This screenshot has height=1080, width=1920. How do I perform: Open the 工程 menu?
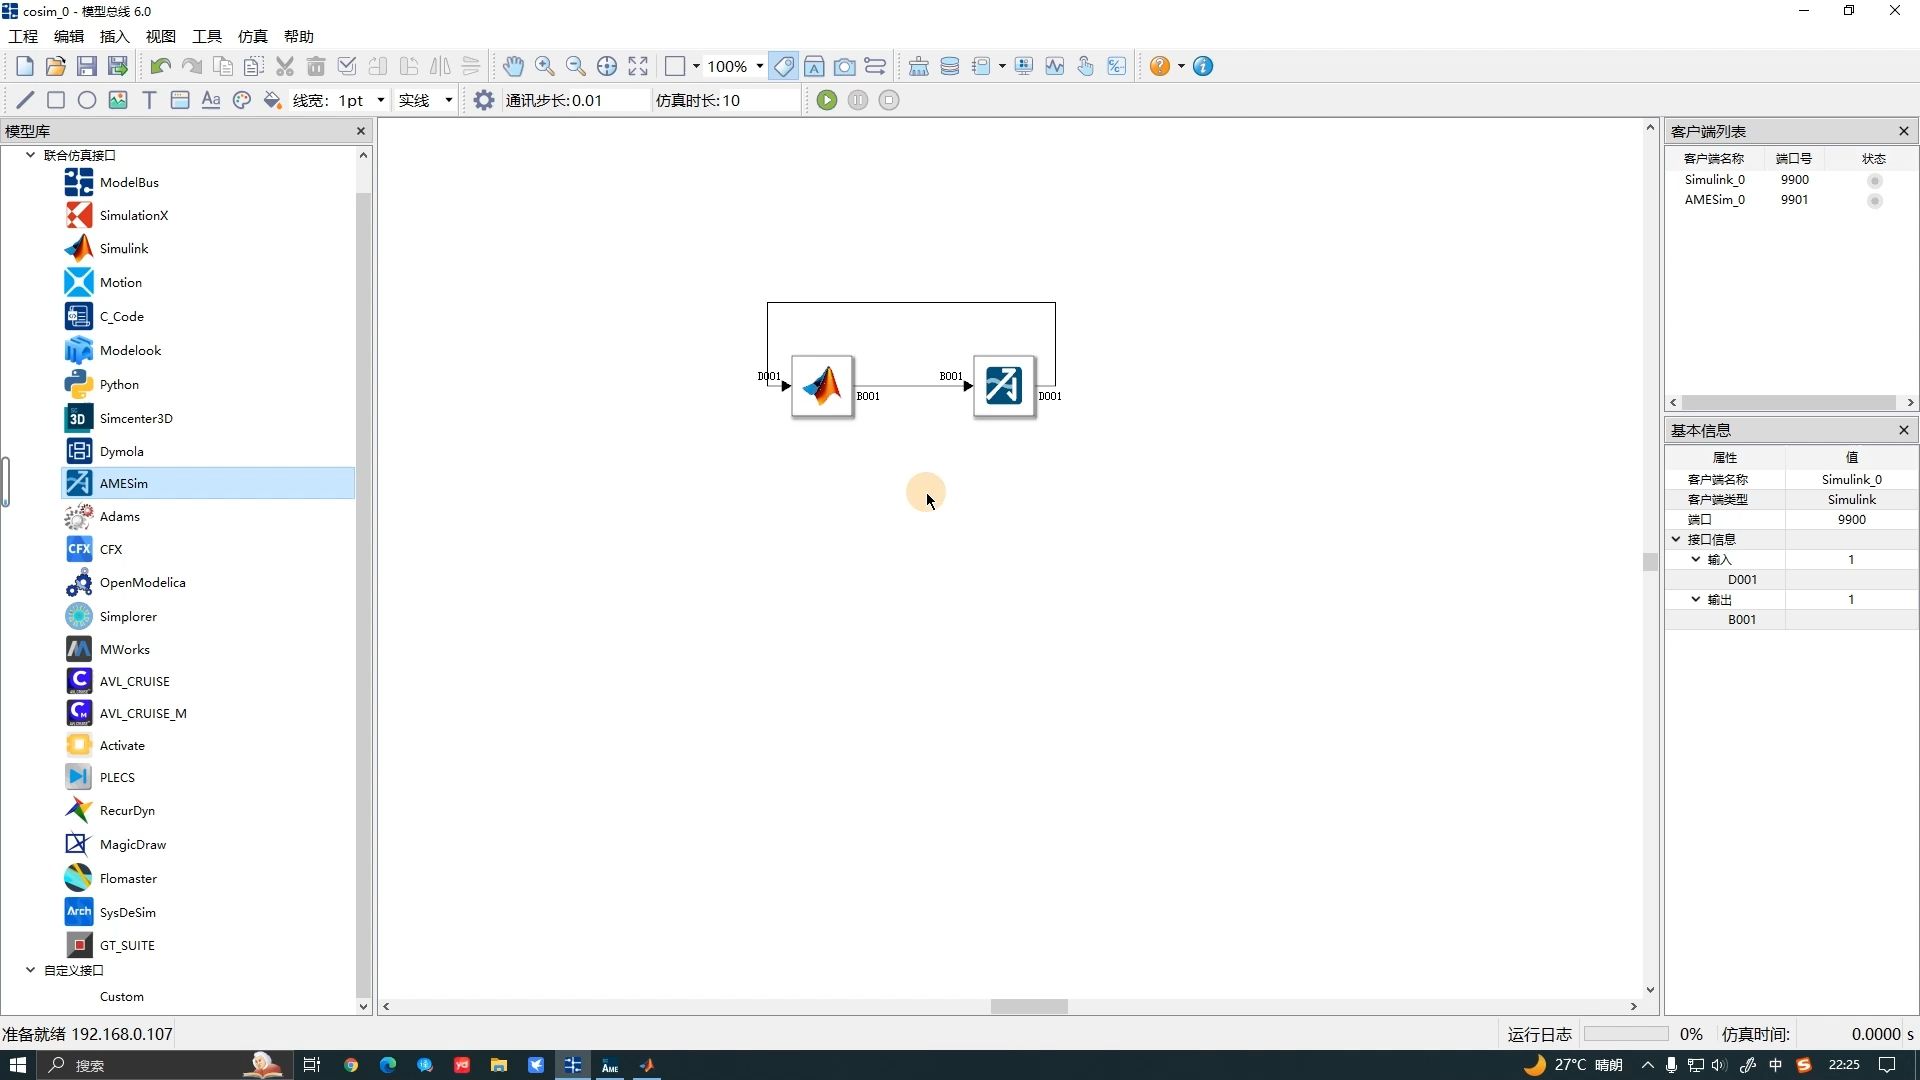(22, 36)
